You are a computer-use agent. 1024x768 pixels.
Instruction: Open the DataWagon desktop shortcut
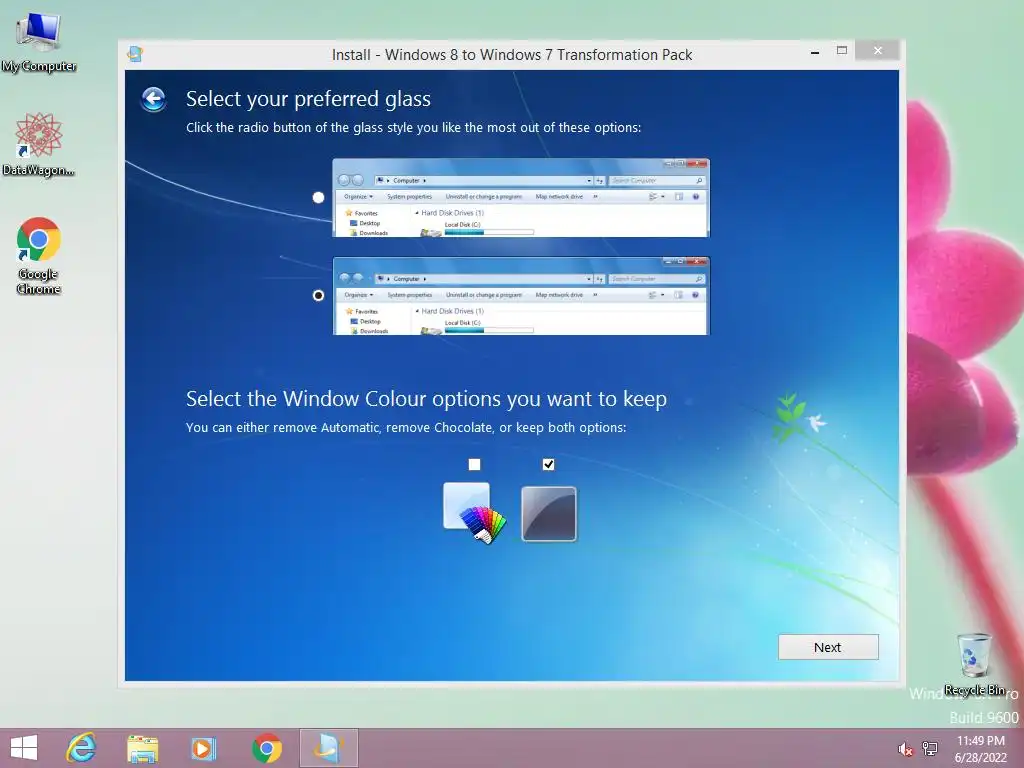39,145
